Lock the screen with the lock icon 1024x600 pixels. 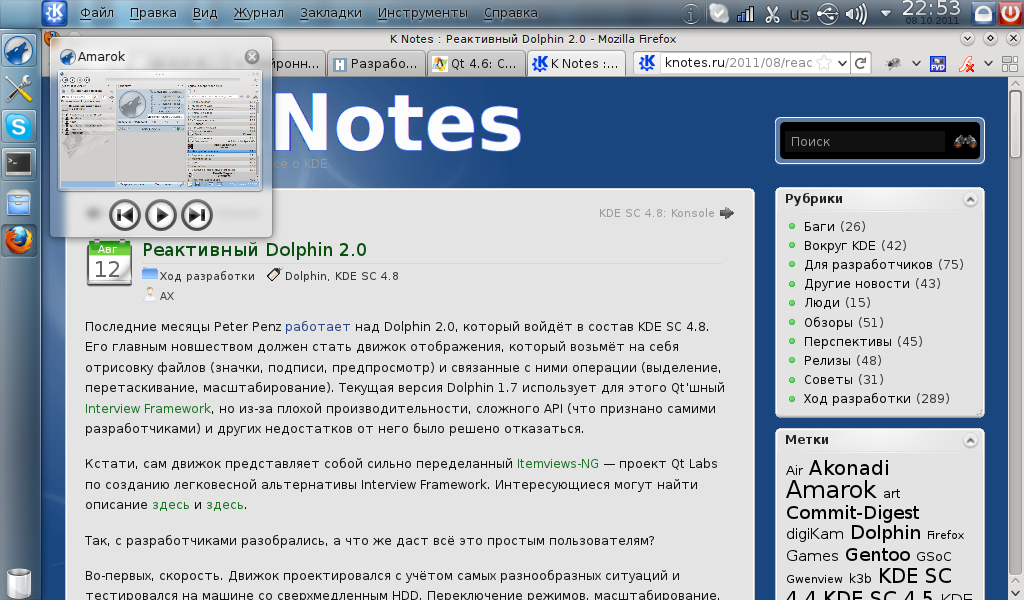point(983,13)
